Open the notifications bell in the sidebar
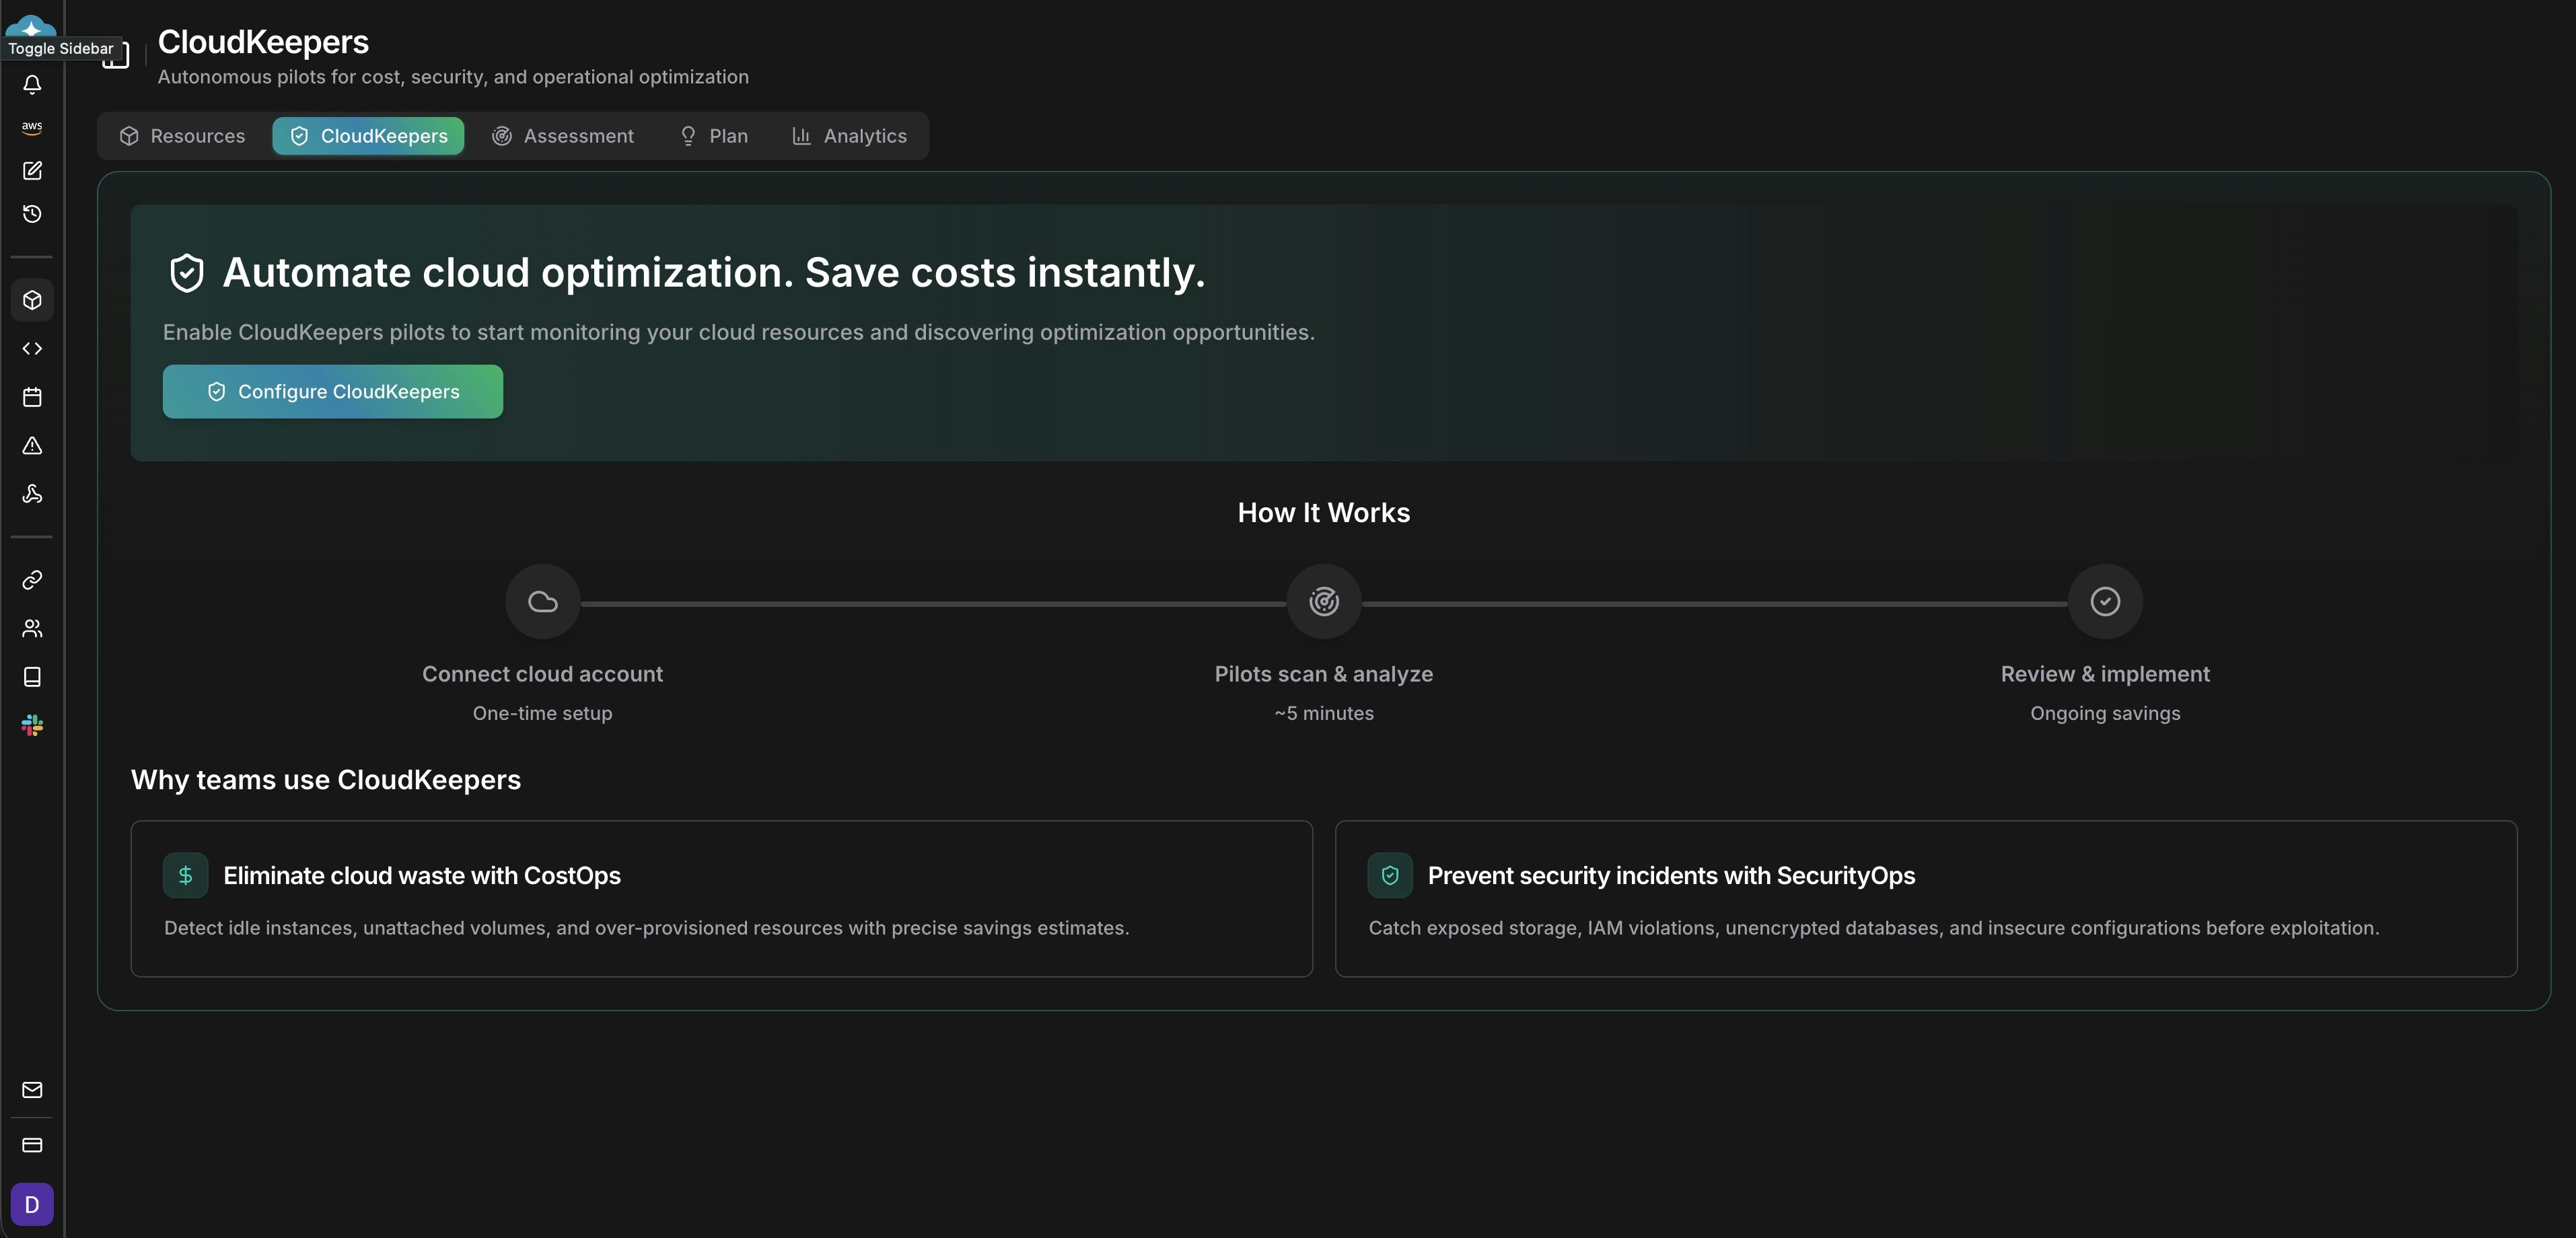 click(31, 84)
